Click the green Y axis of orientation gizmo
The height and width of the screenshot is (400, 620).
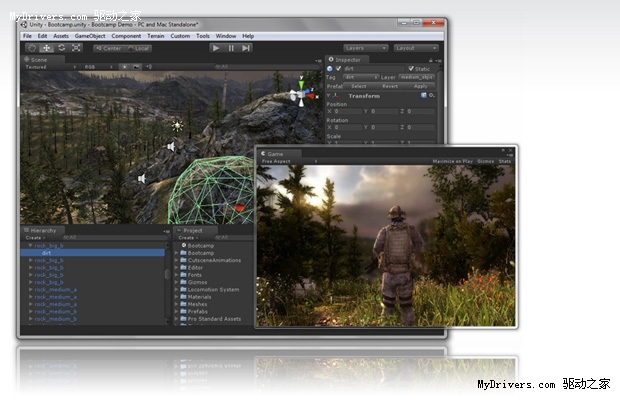(301, 84)
